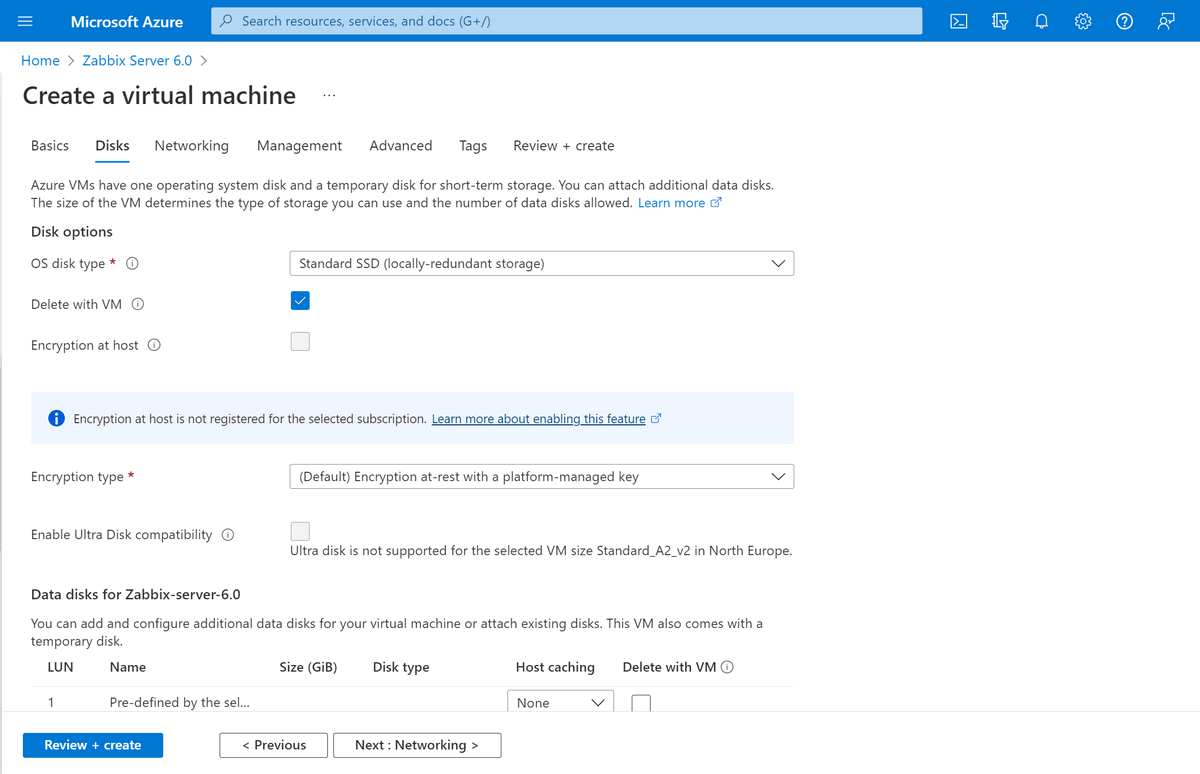Check Delete with VM for data disk LUN 1
The height and width of the screenshot is (774, 1200).
pos(641,703)
